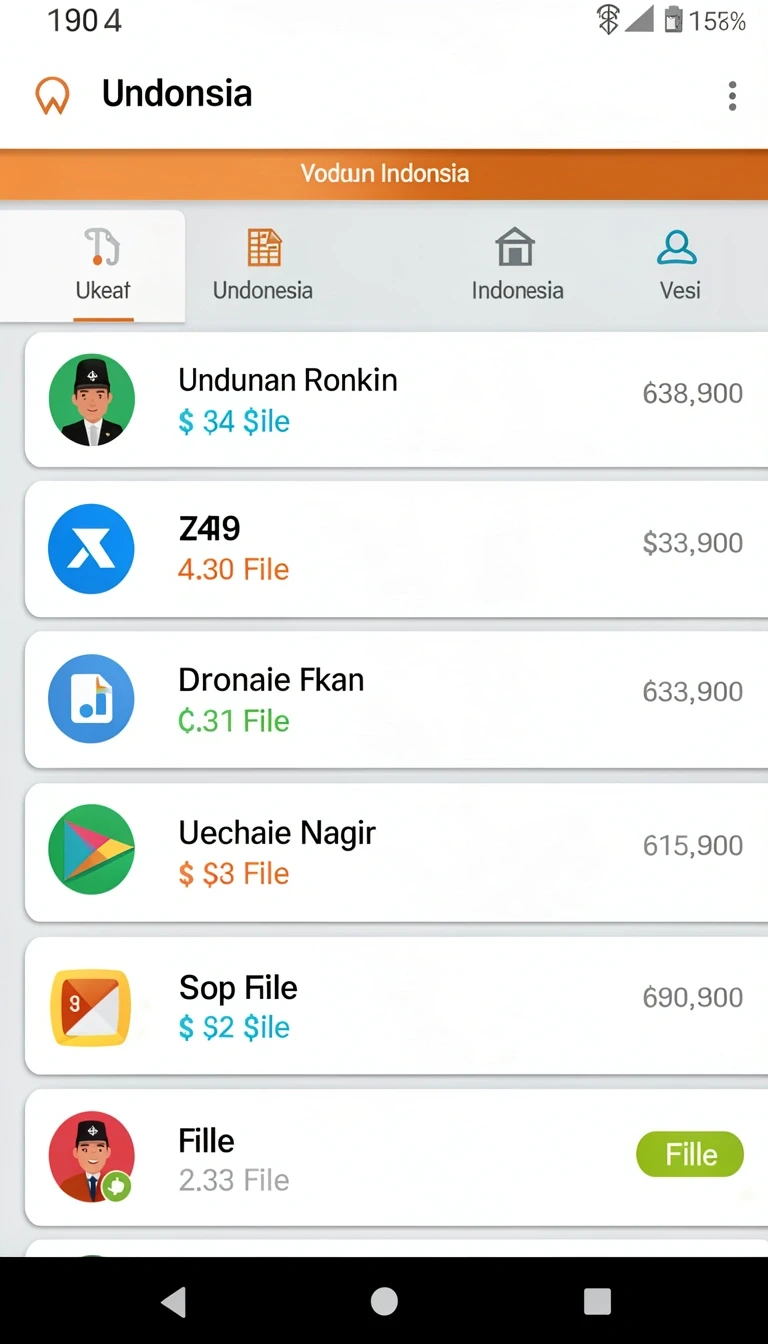Viewport: 768px width, 1344px height.
Task: Tap the Undunan Ronkin avatar icon
Action: [91, 400]
